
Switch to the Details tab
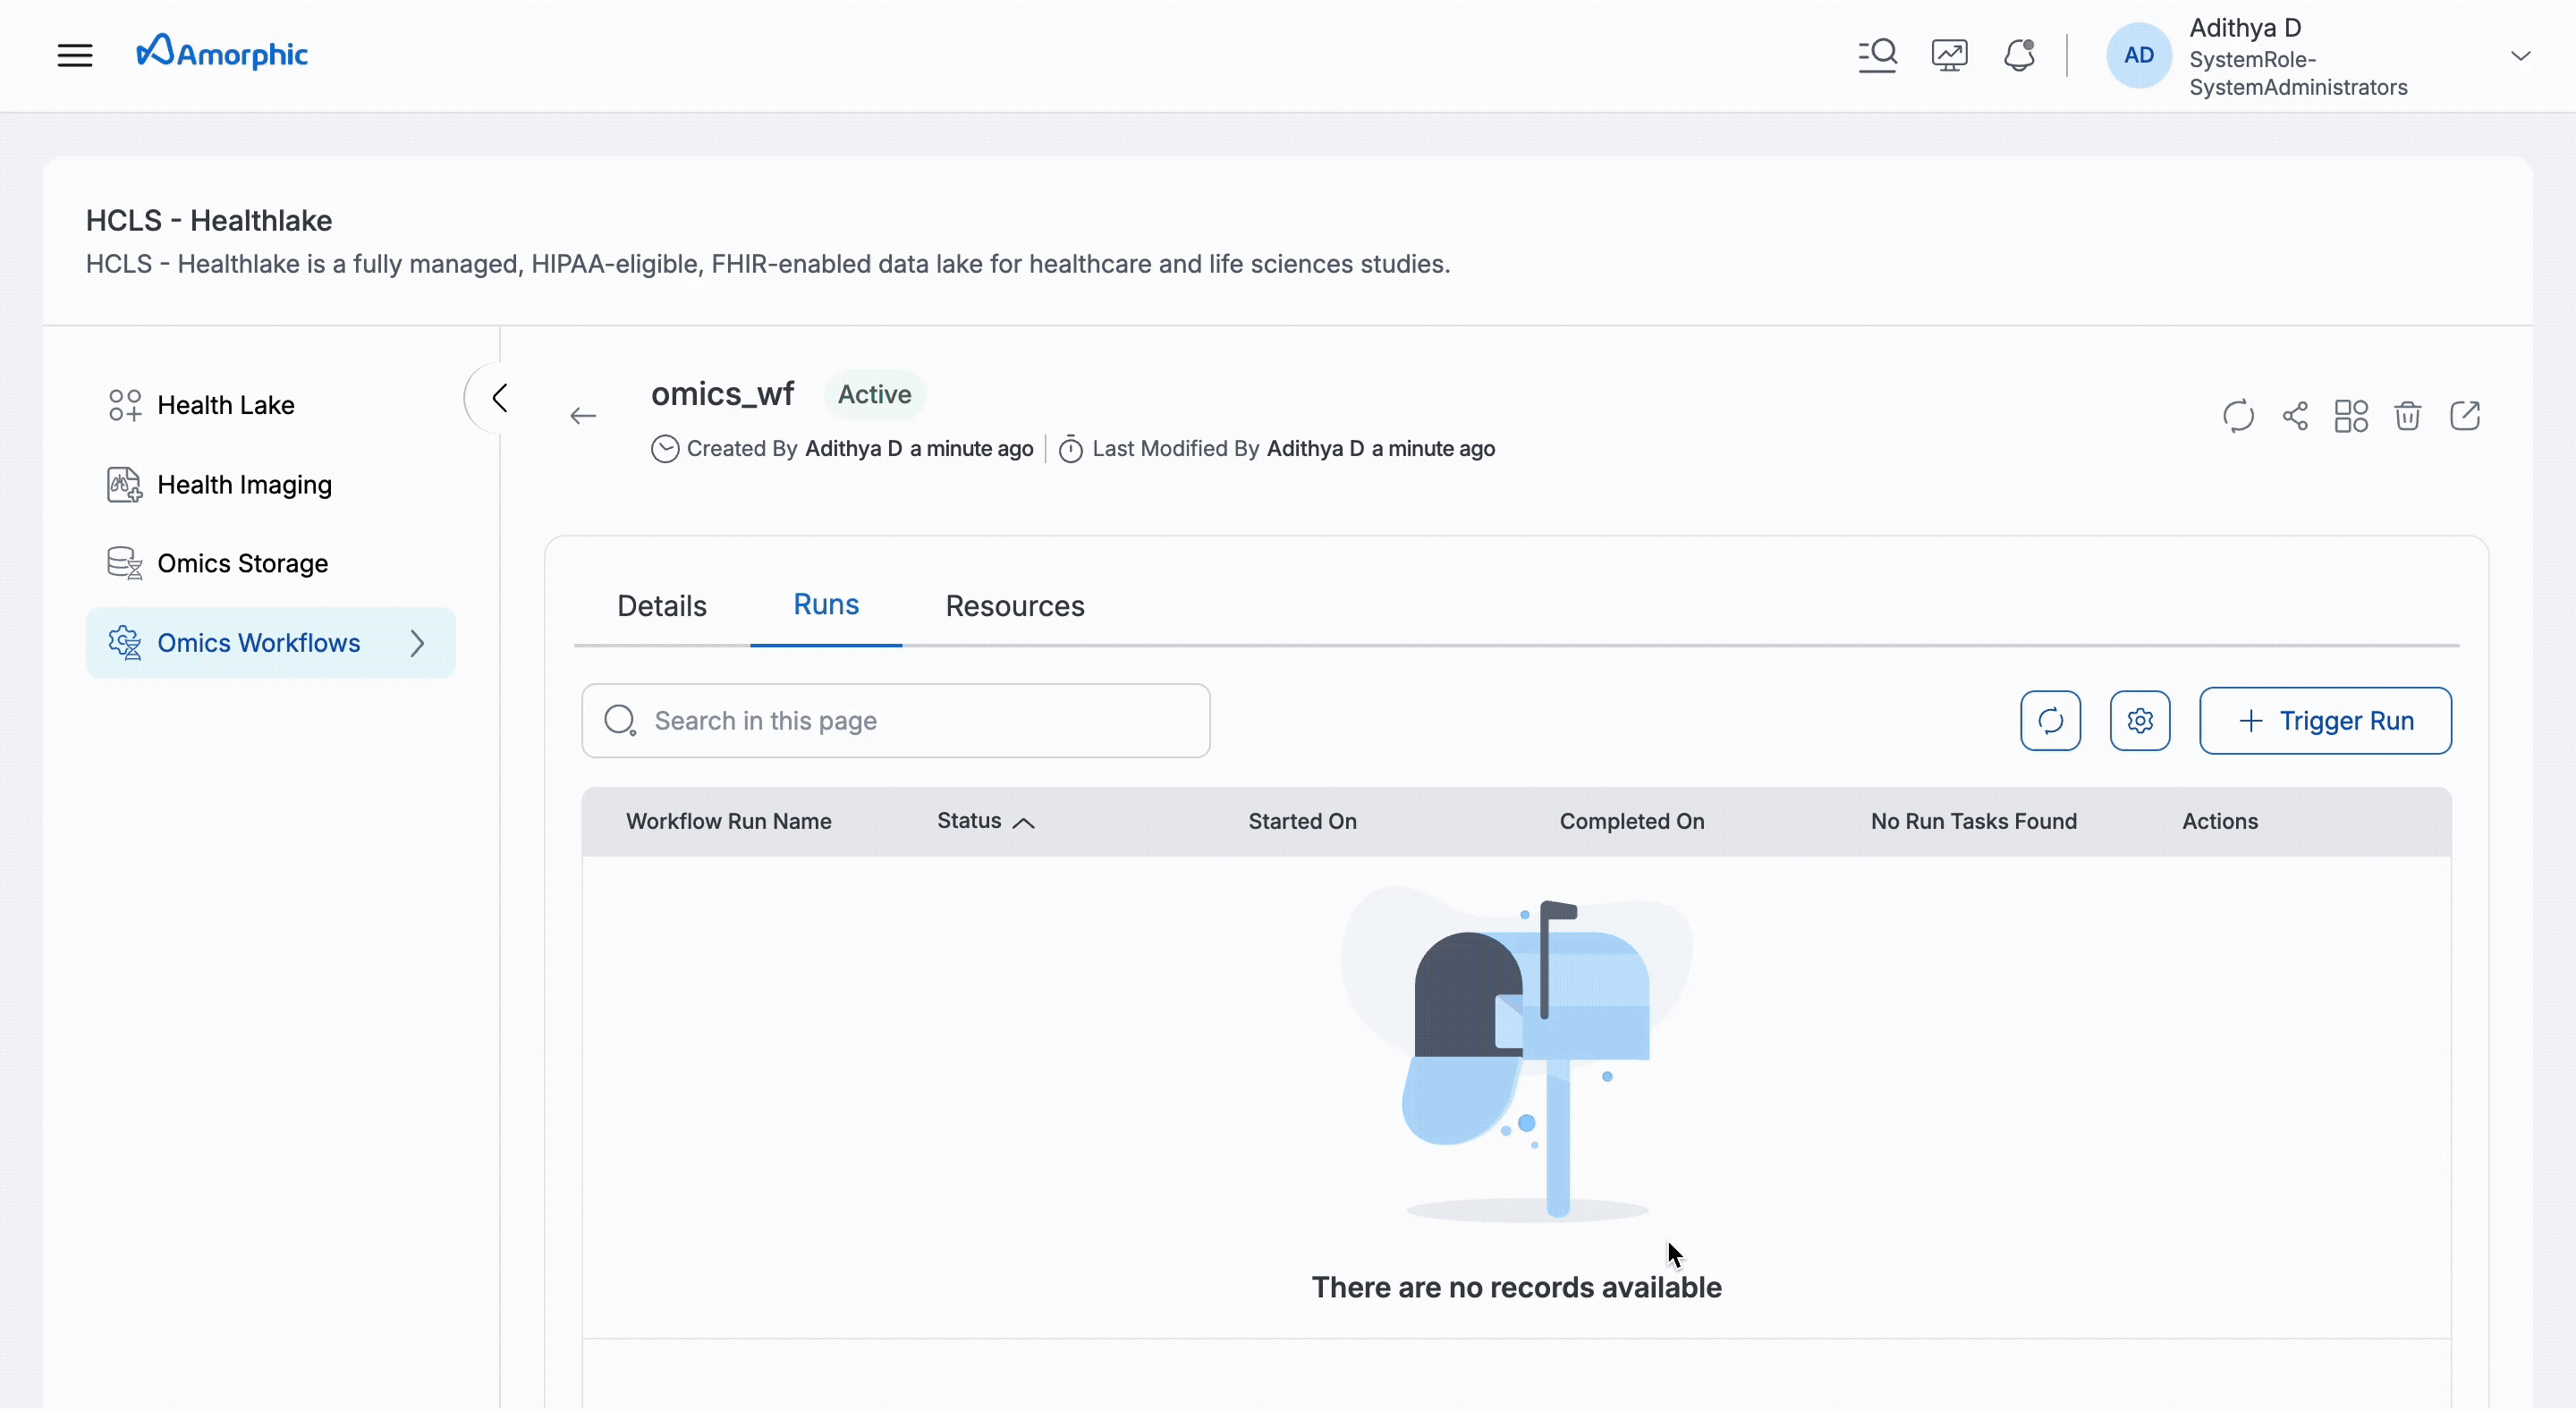[x=662, y=605]
